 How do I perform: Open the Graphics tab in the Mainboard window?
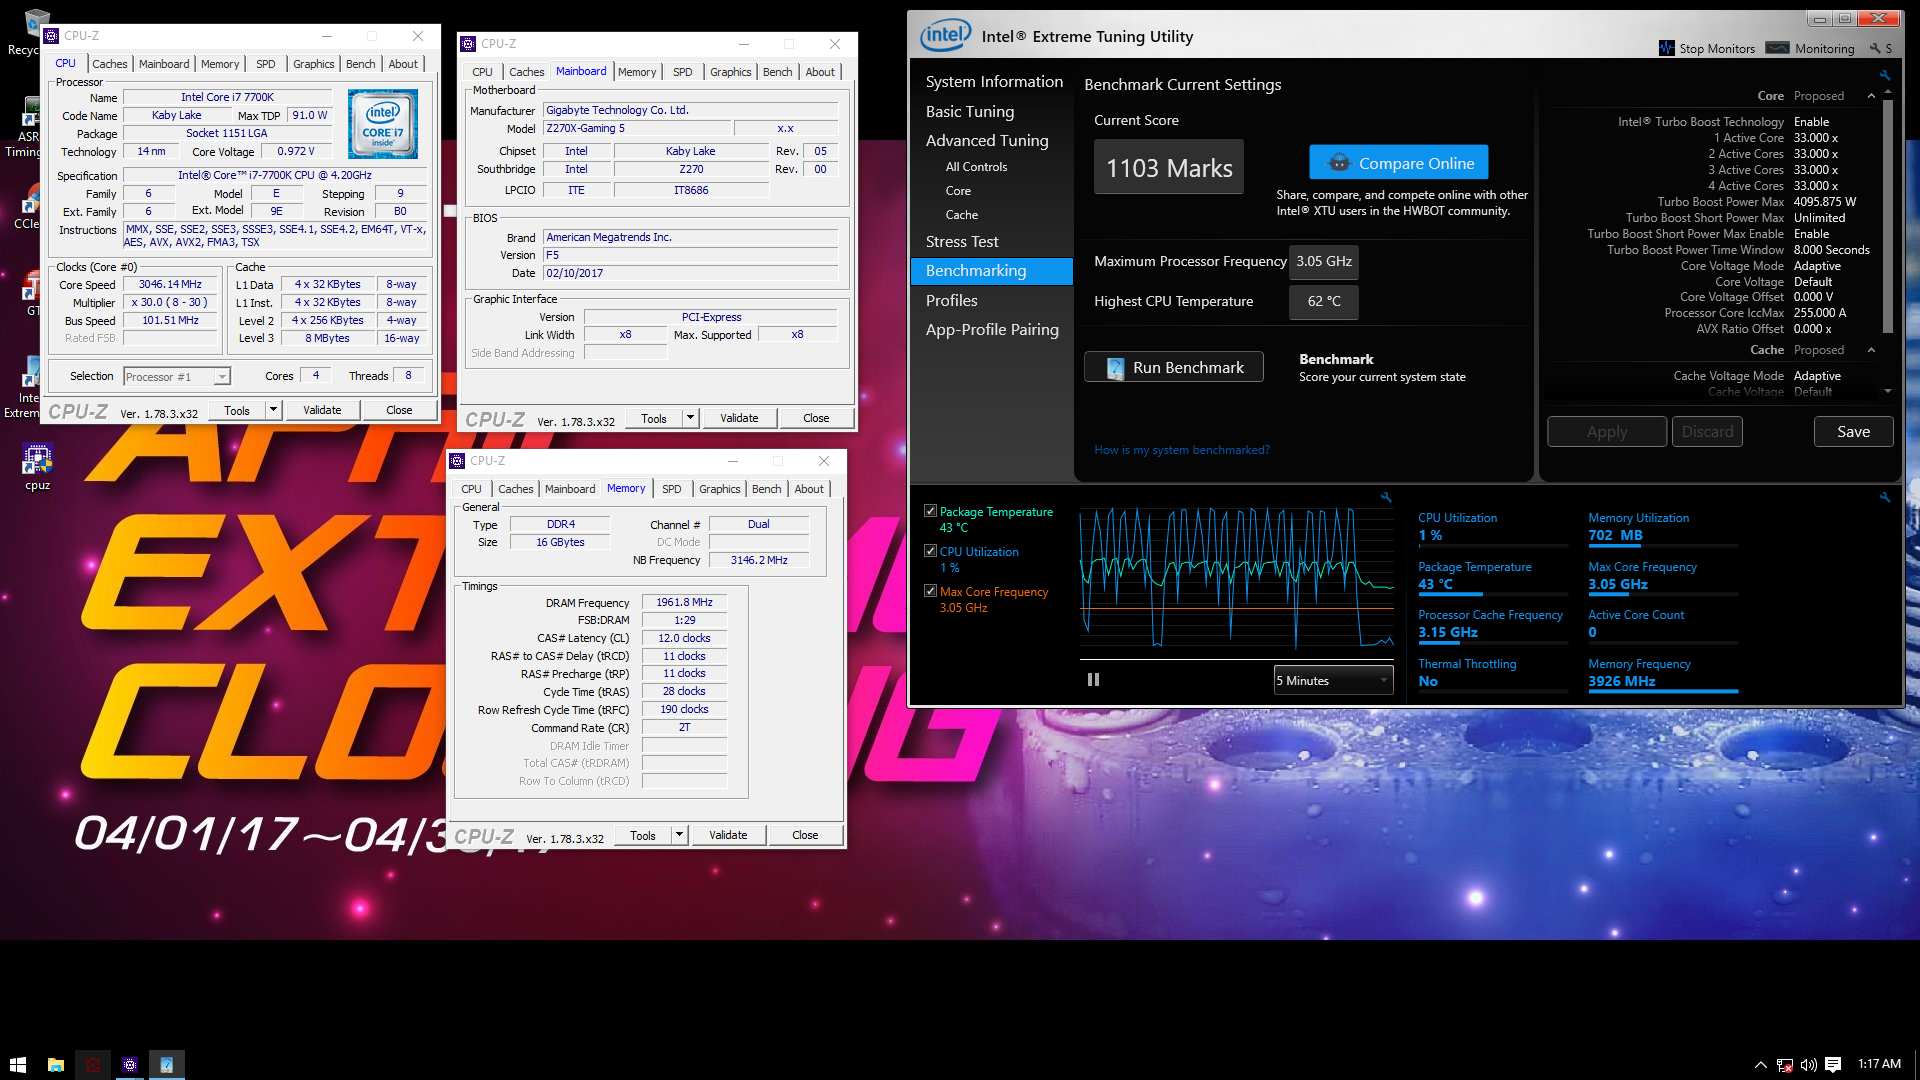click(731, 72)
